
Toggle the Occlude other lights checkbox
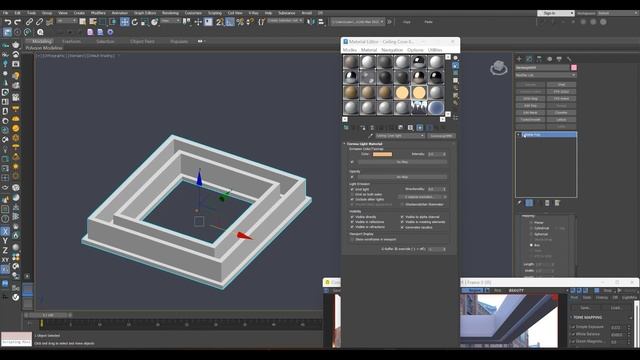pyautogui.click(x=352, y=200)
